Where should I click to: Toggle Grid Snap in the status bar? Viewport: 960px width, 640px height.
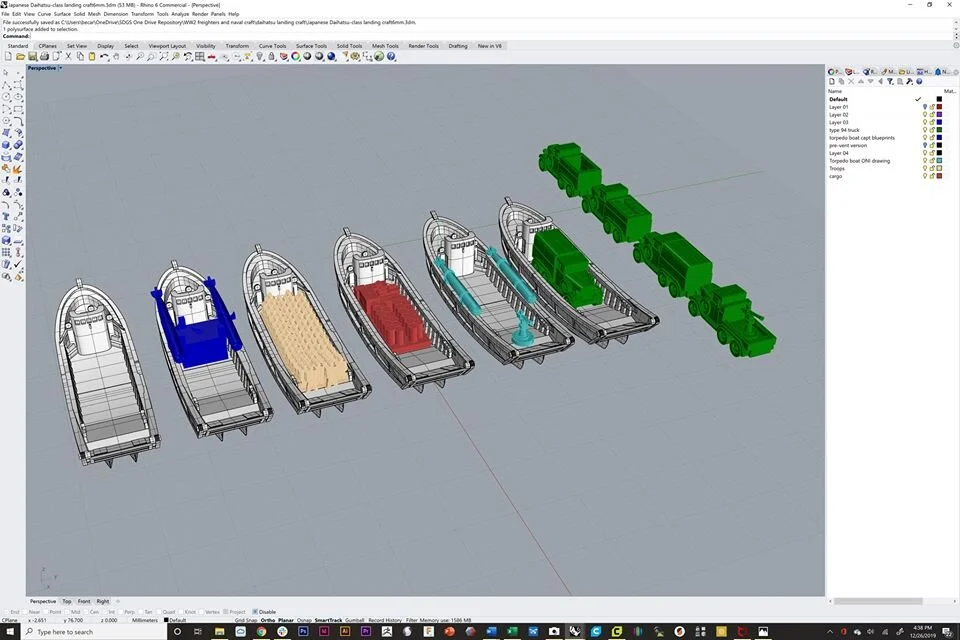246,620
